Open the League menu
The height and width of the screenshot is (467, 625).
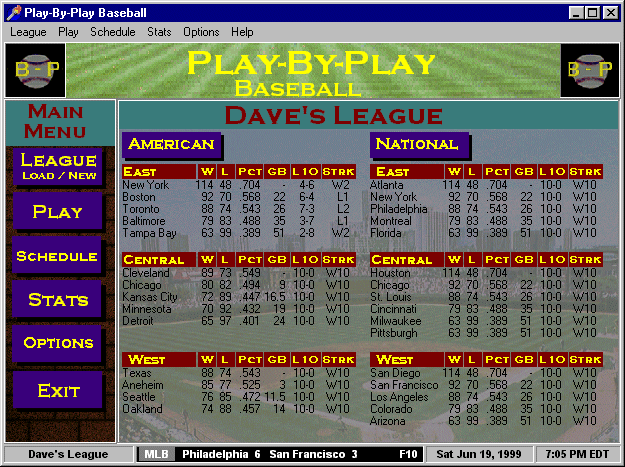click(28, 32)
